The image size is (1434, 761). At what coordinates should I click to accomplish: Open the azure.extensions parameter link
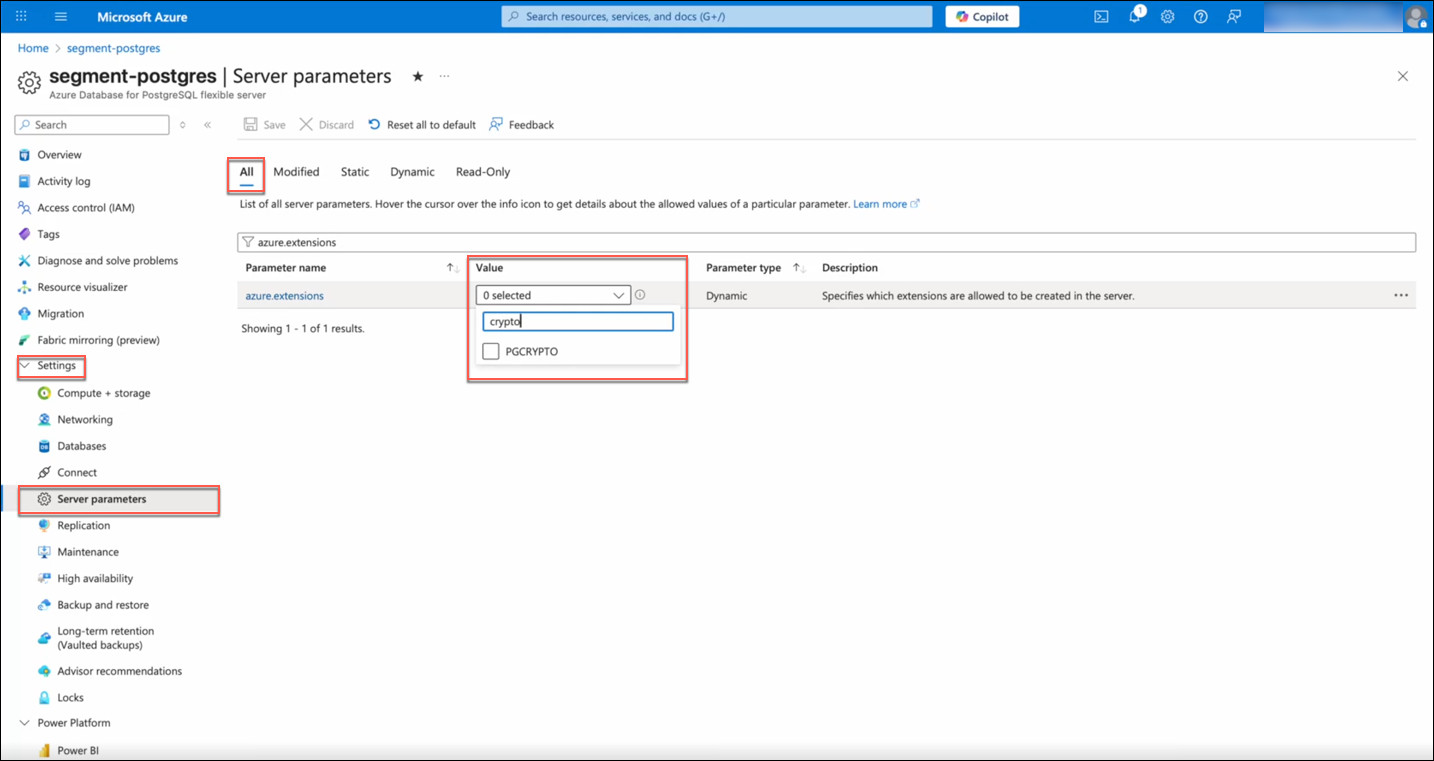[284, 296]
